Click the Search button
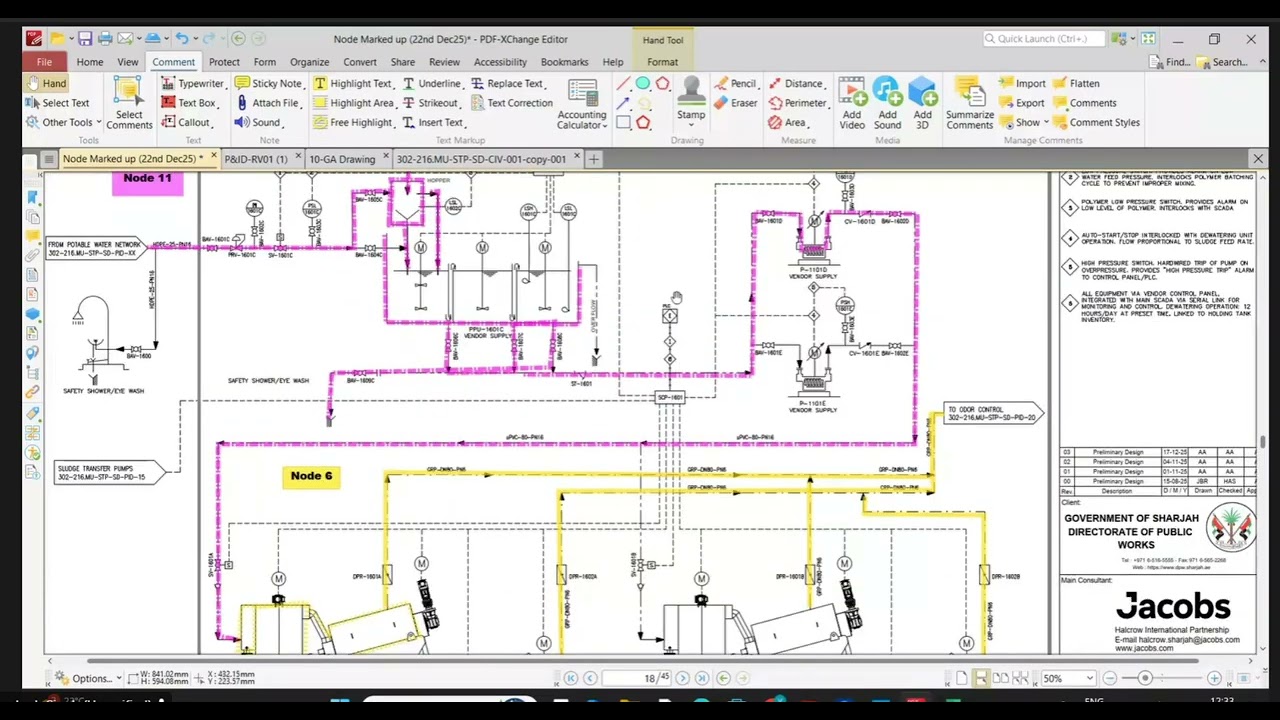The height and width of the screenshot is (720, 1280). (x=1223, y=62)
